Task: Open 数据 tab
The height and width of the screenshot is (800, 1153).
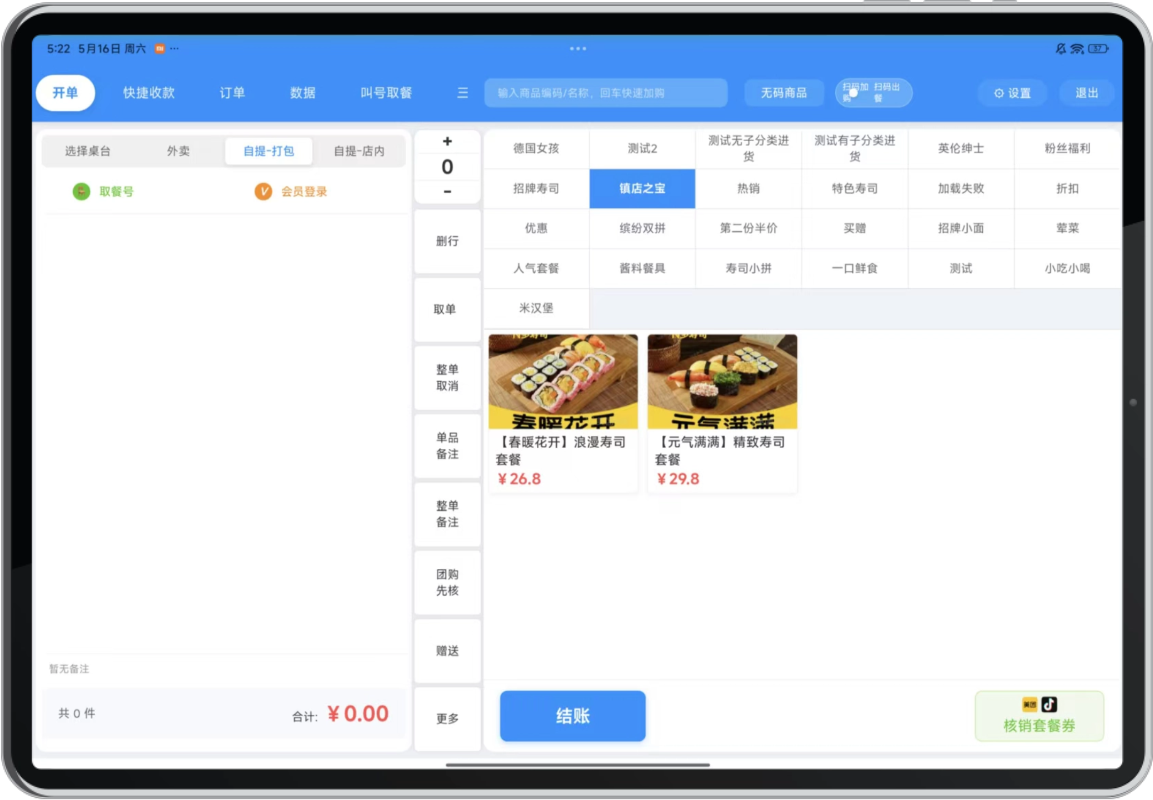Action: point(302,93)
